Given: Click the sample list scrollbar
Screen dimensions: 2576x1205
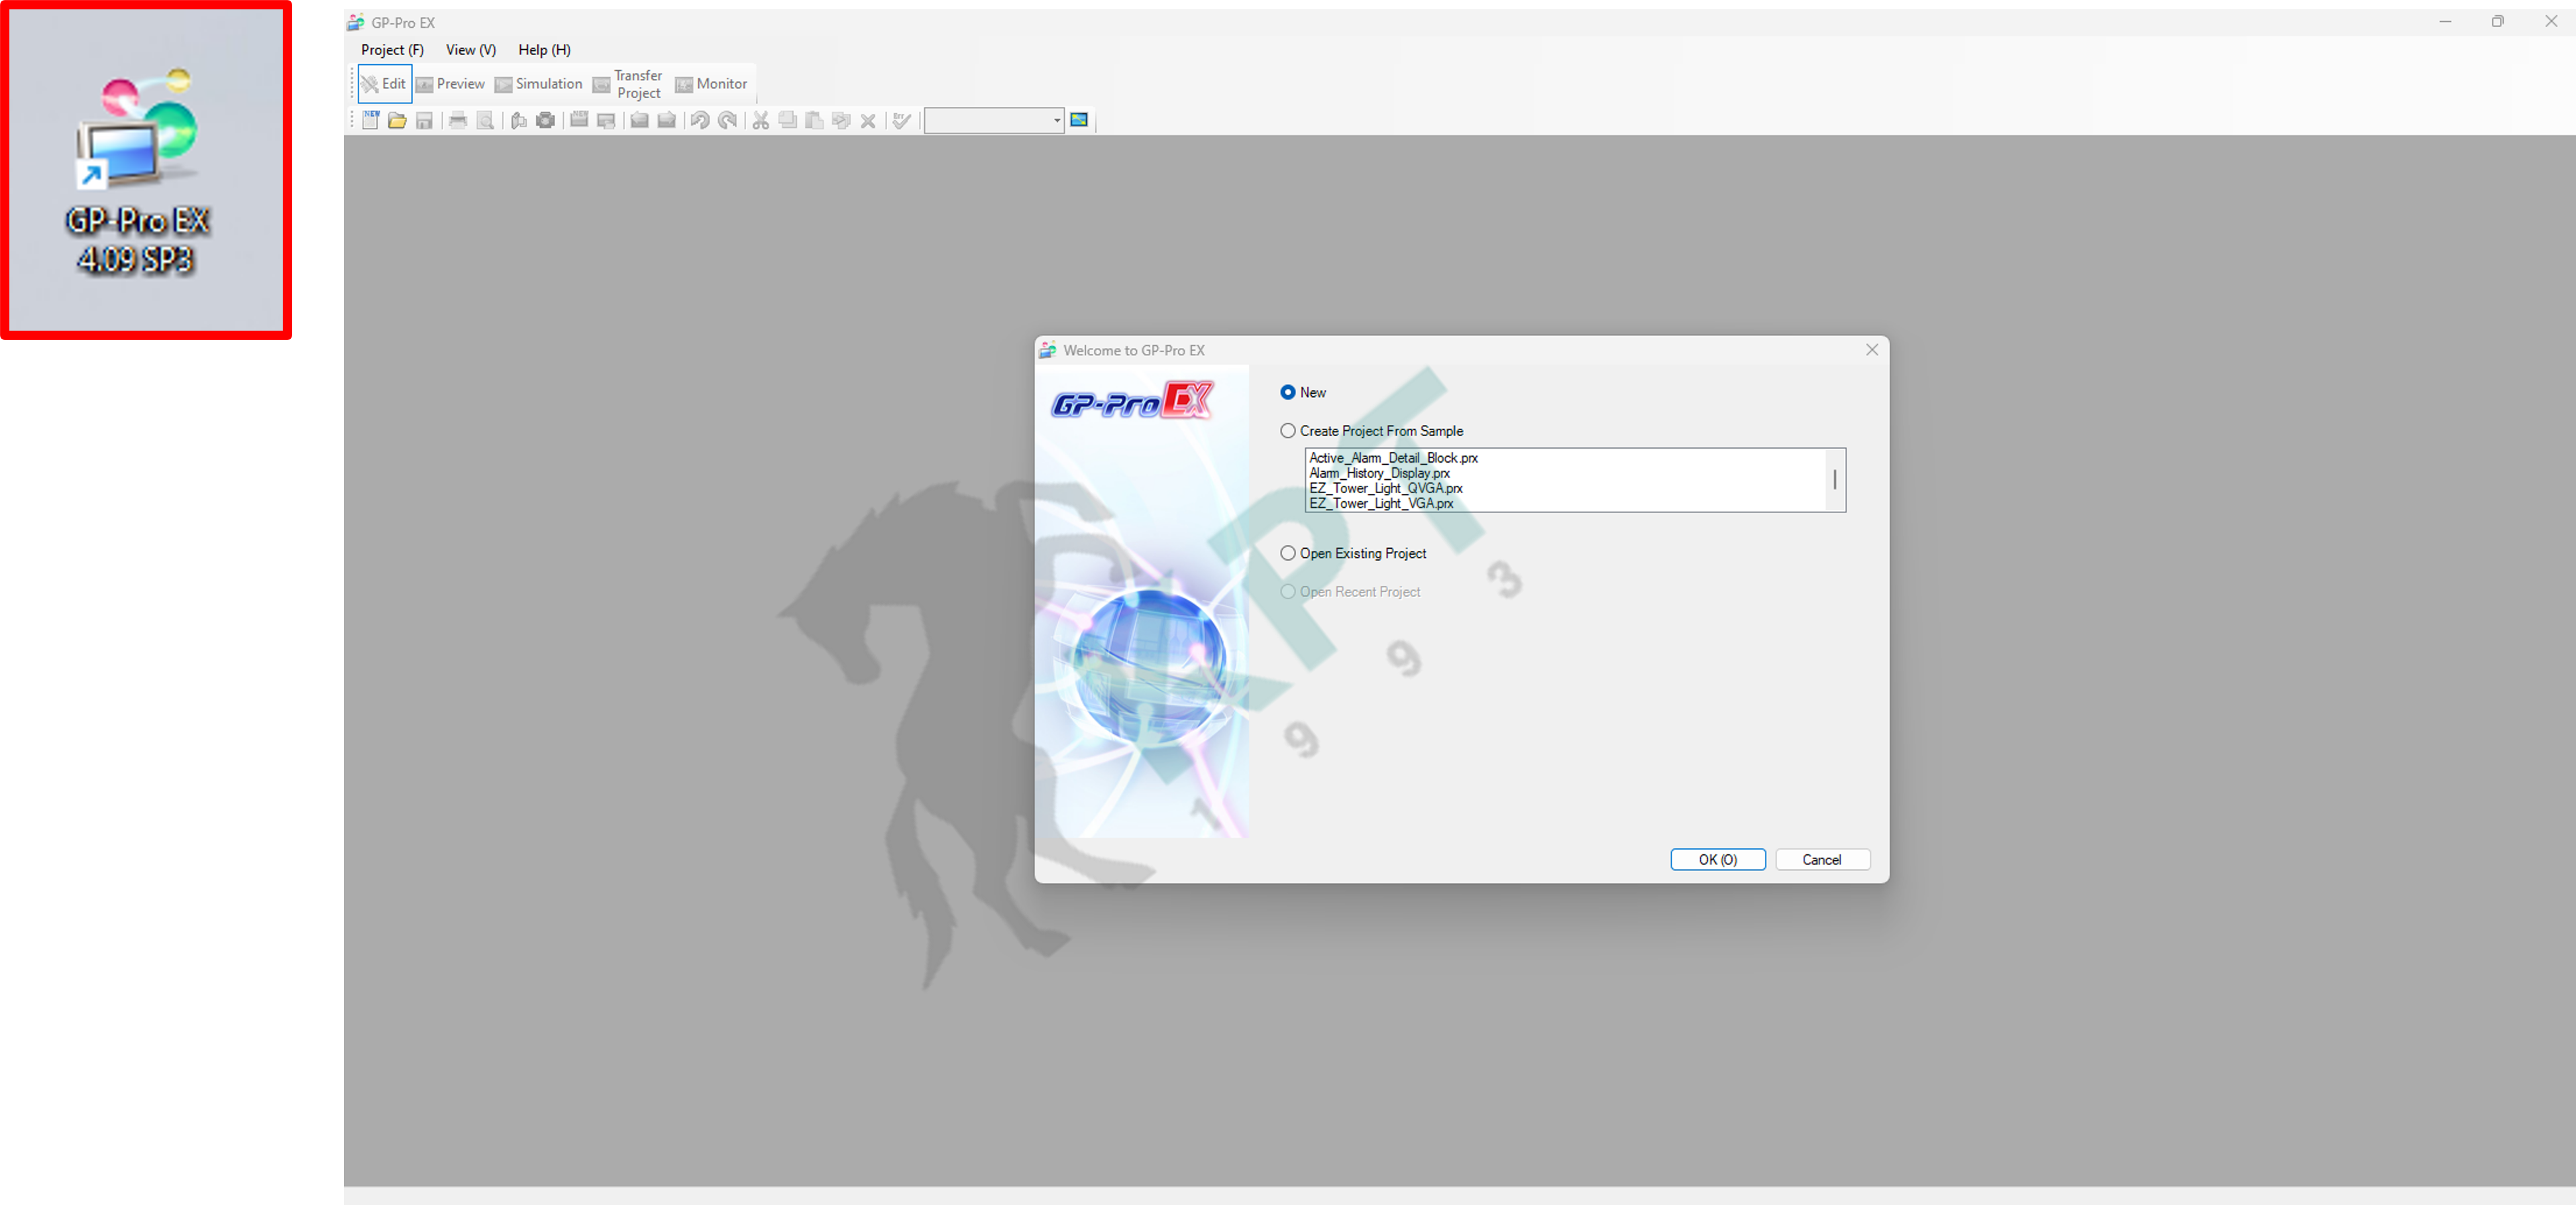Looking at the screenshot, I should click(1834, 481).
